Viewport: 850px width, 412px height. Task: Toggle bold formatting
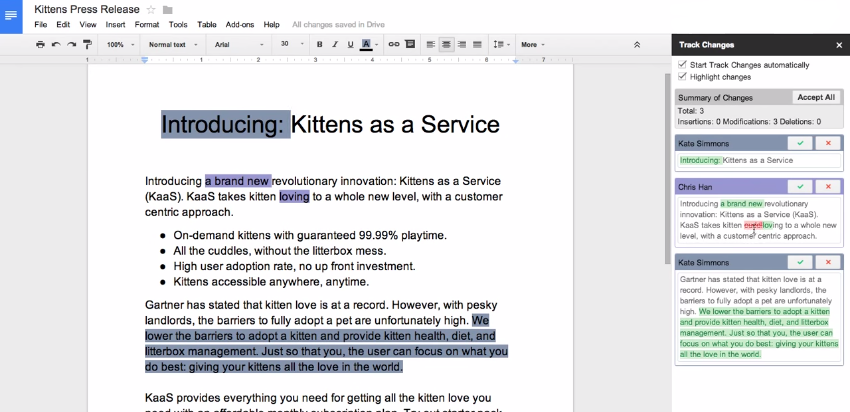[x=319, y=44]
